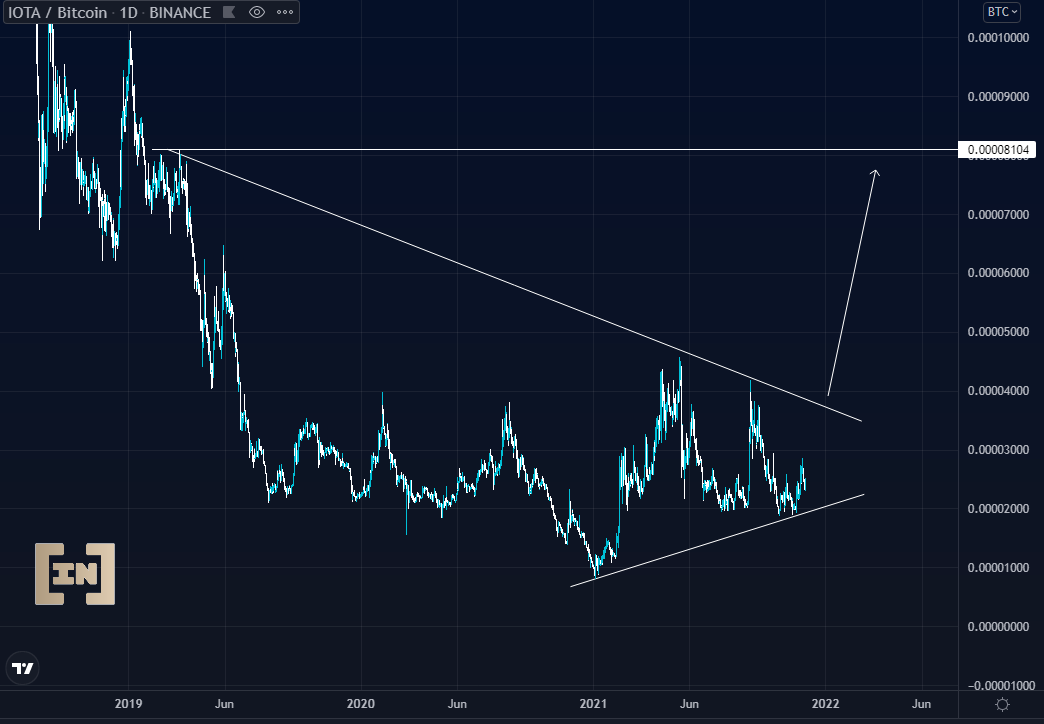Select the 0.00008104 price label
Screen dimensions: 1044x724
(997, 149)
